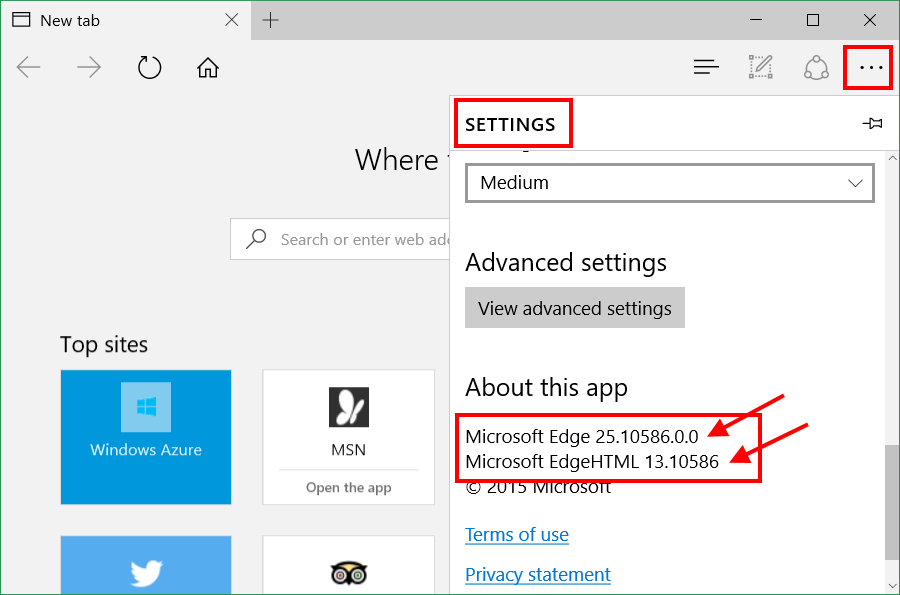The image size is (900, 595).
Task: Open View advanced settings
Action: pos(574,307)
